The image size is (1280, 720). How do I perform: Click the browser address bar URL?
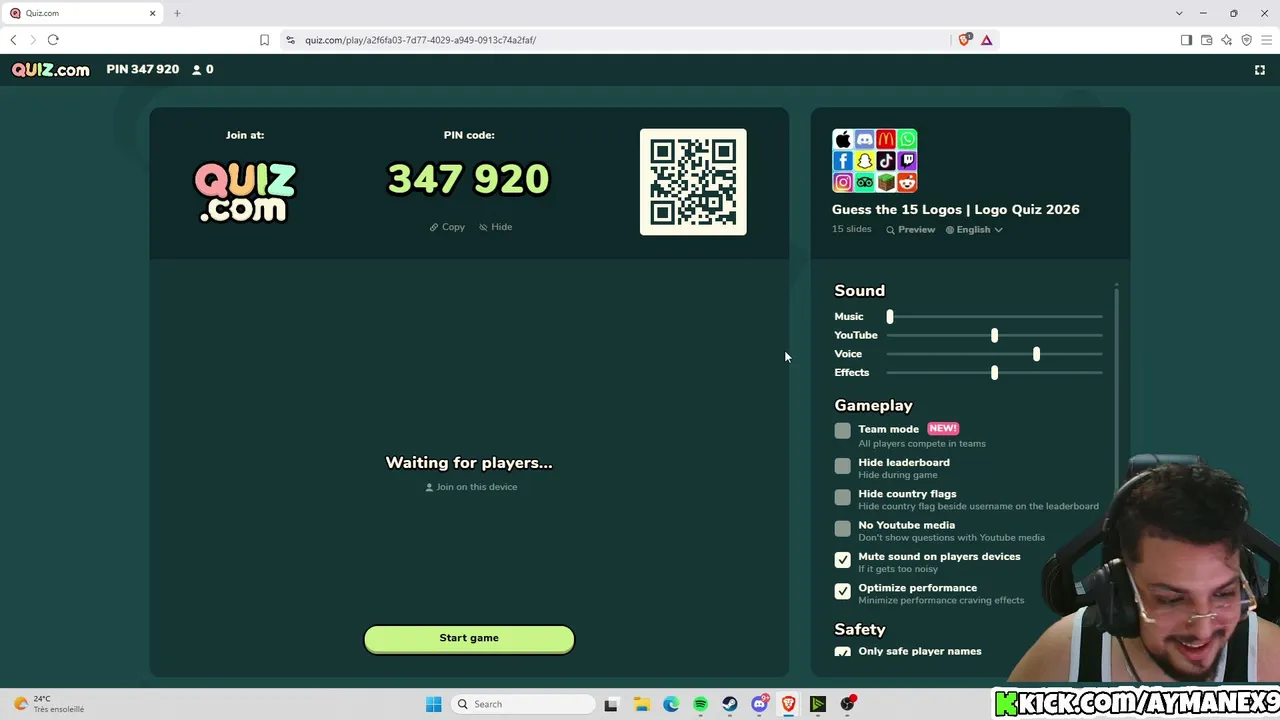coord(420,40)
